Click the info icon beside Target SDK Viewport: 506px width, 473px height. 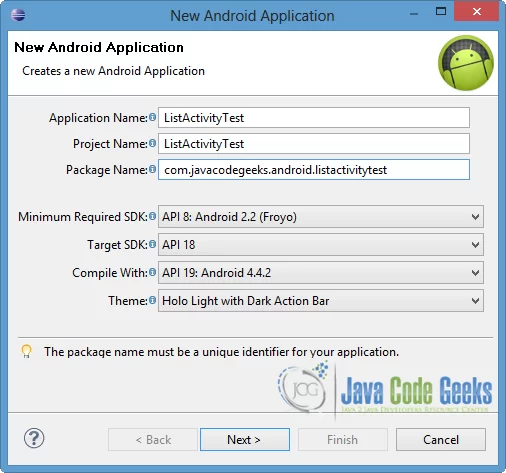(152, 244)
